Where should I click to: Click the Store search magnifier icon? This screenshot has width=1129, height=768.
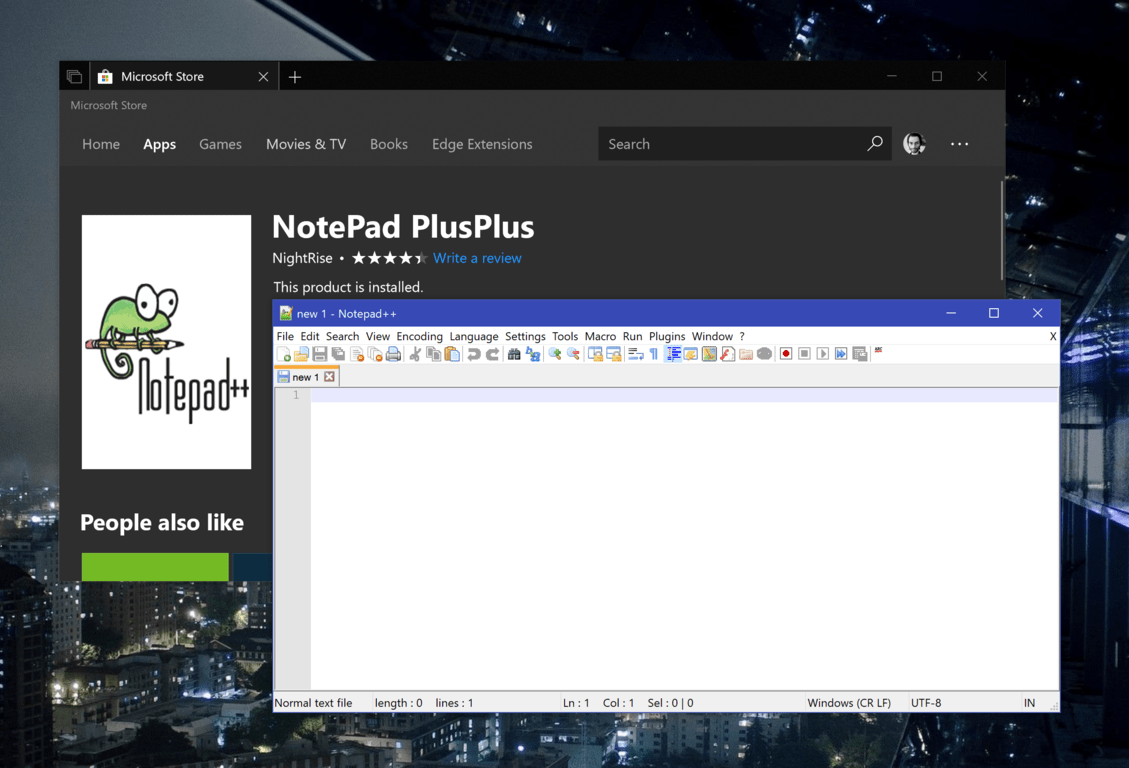pos(875,143)
